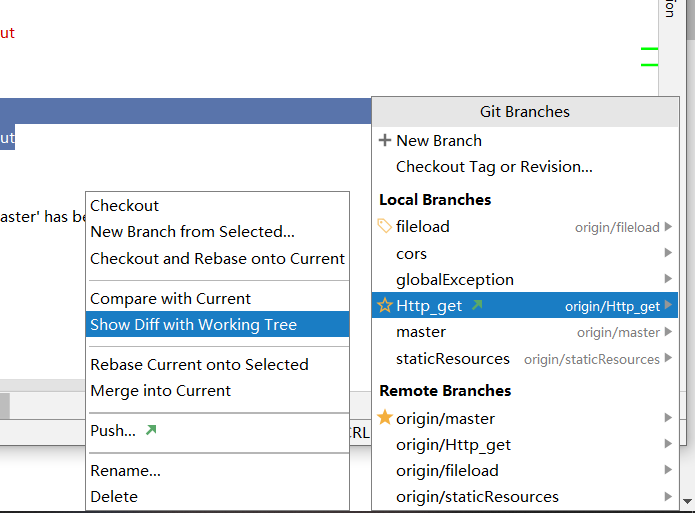Click the upper green marker in editor stripe
This screenshot has height=513, width=695.
tap(649, 48)
